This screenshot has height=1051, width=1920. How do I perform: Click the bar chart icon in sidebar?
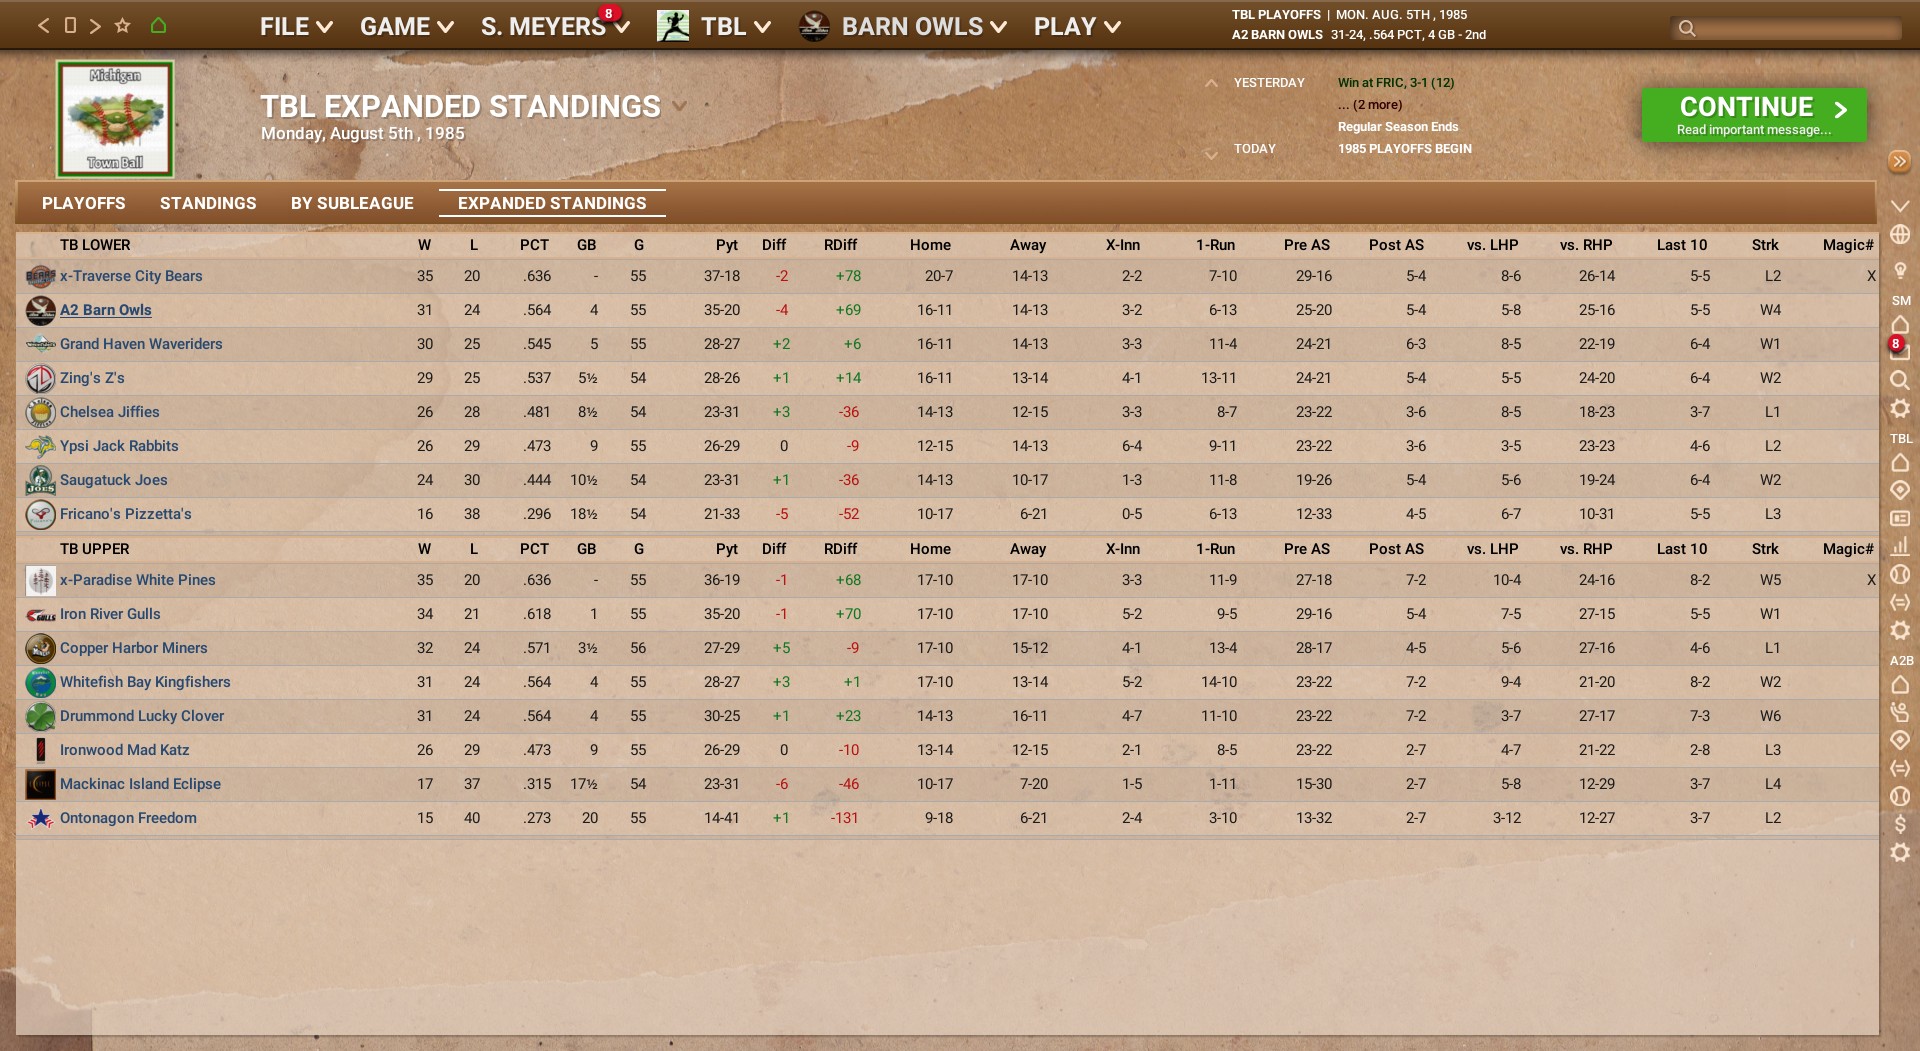coord(1900,546)
